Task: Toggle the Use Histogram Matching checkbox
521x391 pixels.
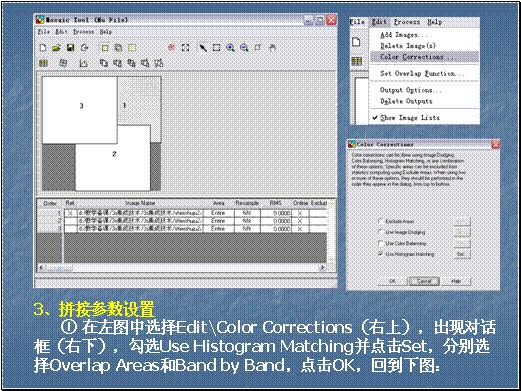Action: click(x=380, y=254)
